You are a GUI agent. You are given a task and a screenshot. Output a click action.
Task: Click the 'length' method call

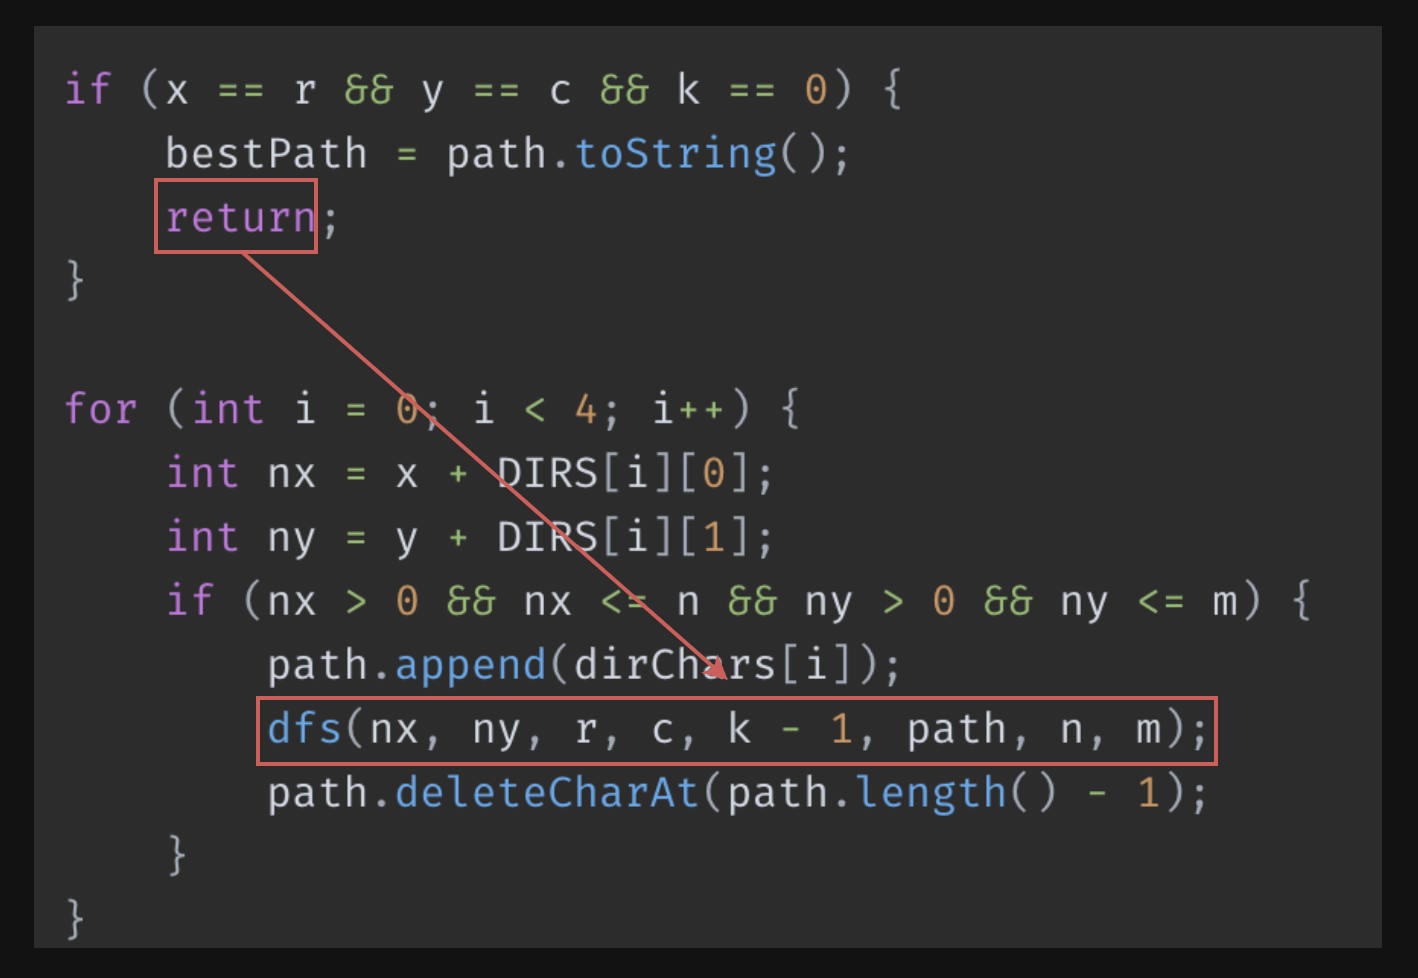931,793
